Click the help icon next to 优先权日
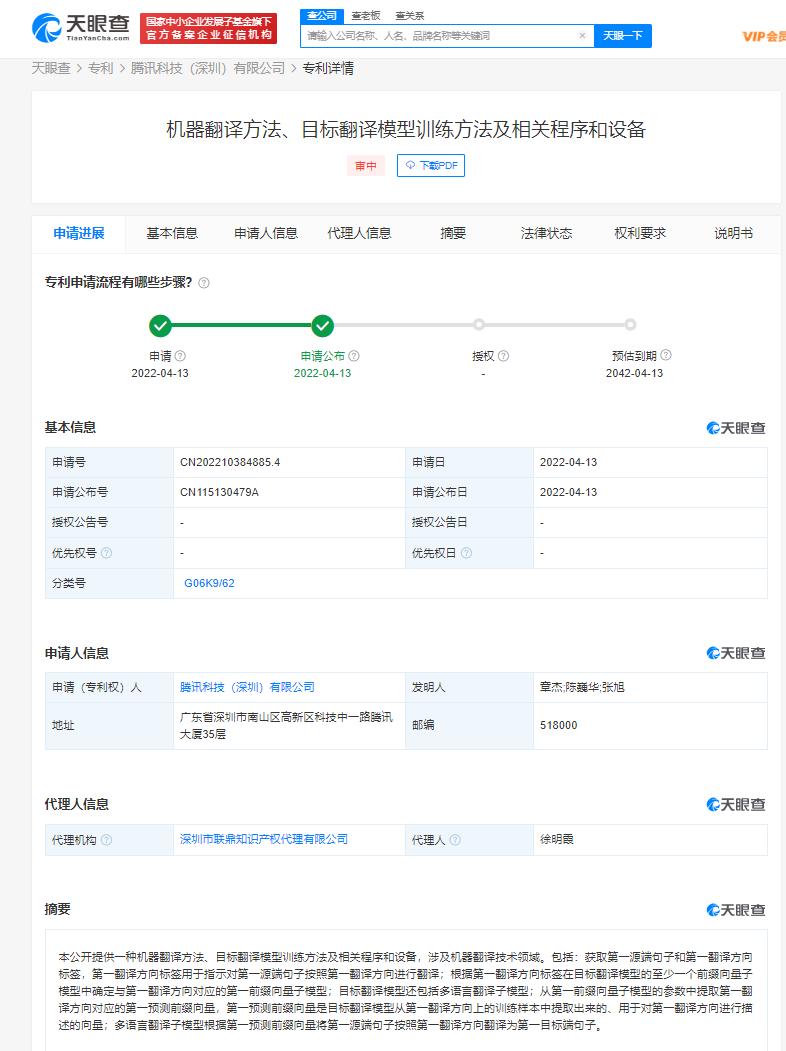The image size is (786, 1051). [466, 553]
